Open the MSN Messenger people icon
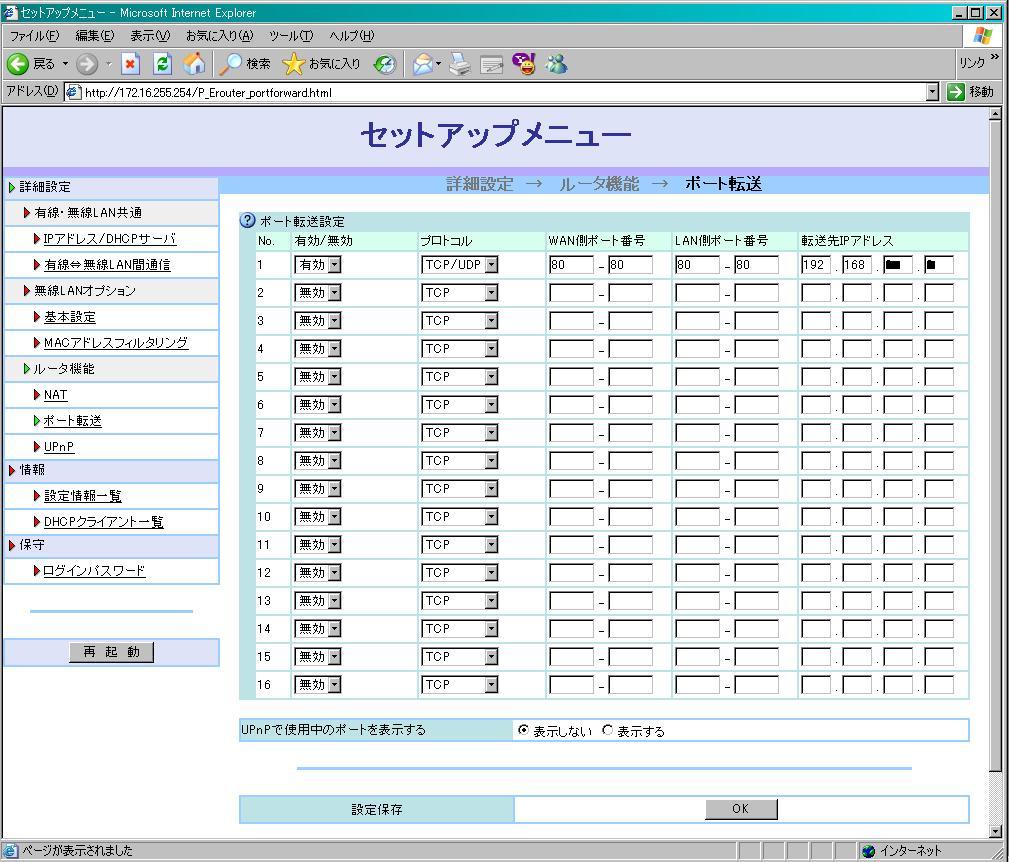1009x862 pixels. 557,64
